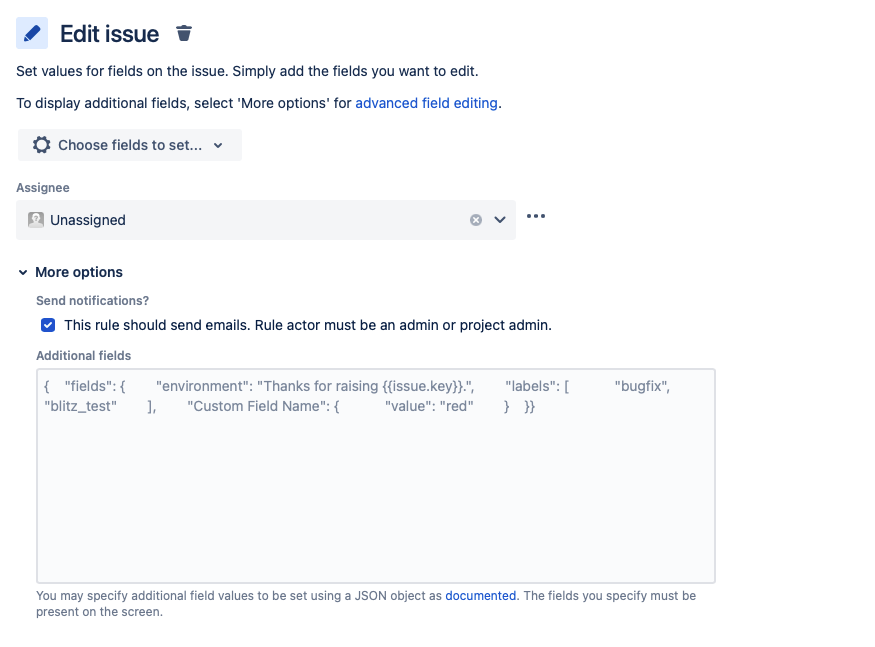Click the 'This rule should send emails' label

click(x=307, y=325)
